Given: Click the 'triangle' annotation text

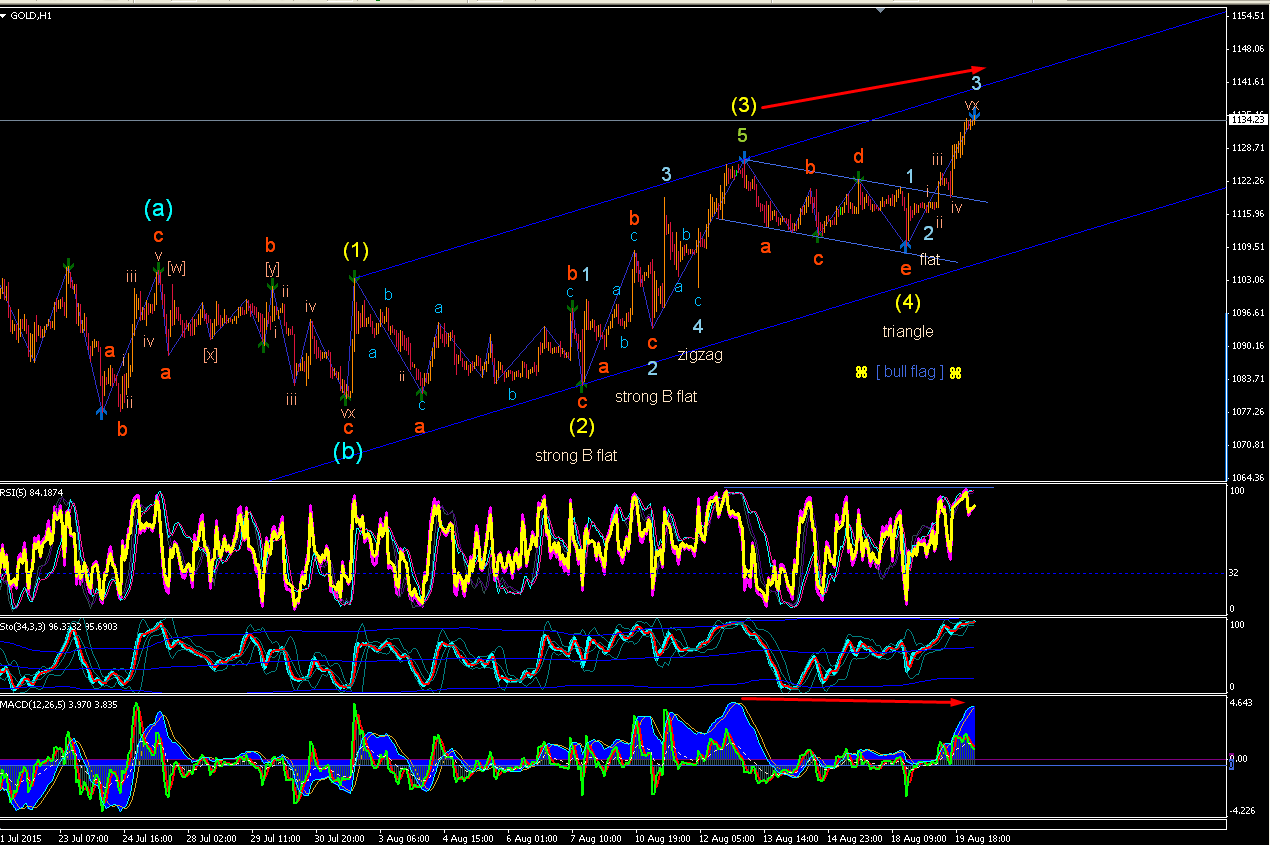Looking at the screenshot, I should coord(908,331).
